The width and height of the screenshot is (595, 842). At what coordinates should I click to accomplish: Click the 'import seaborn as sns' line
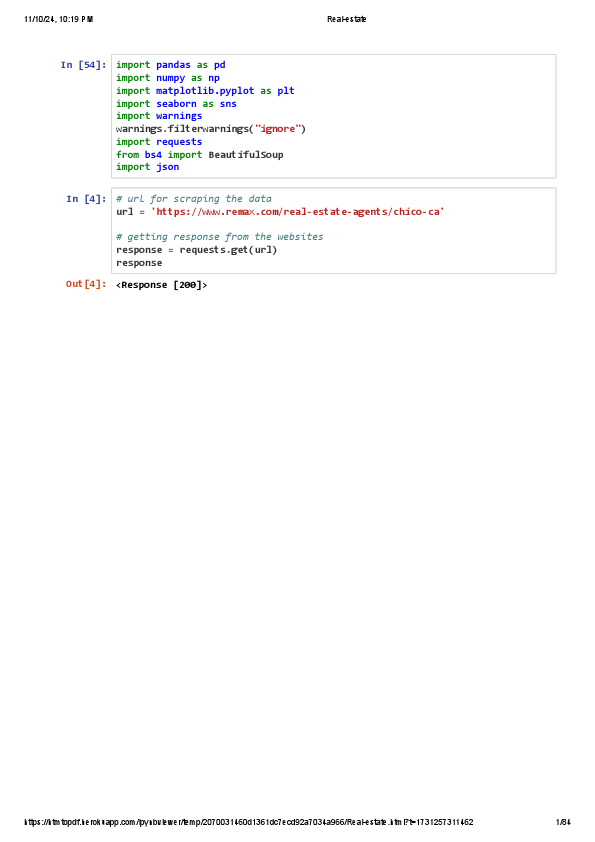[x=176, y=104]
